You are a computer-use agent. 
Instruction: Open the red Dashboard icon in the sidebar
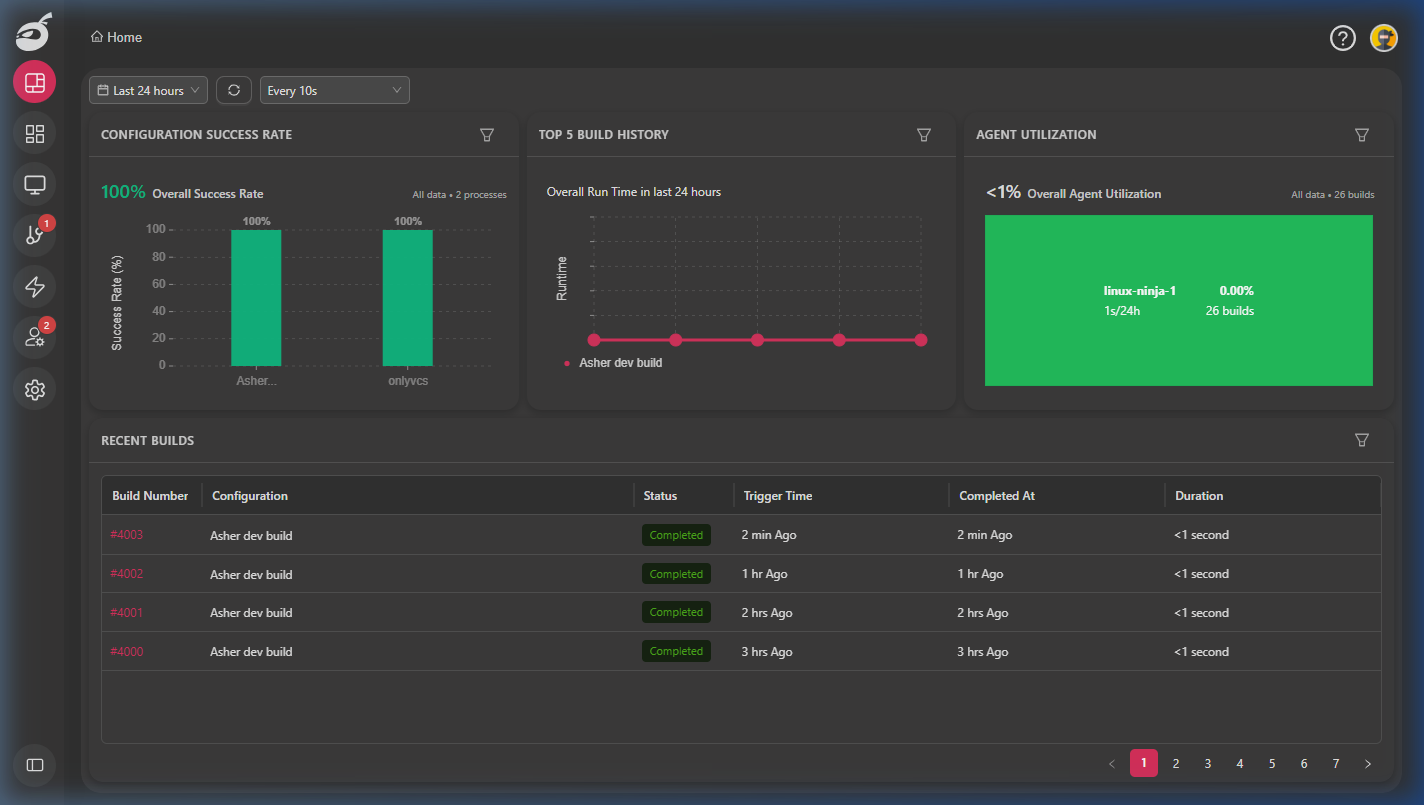click(x=34, y=81)
